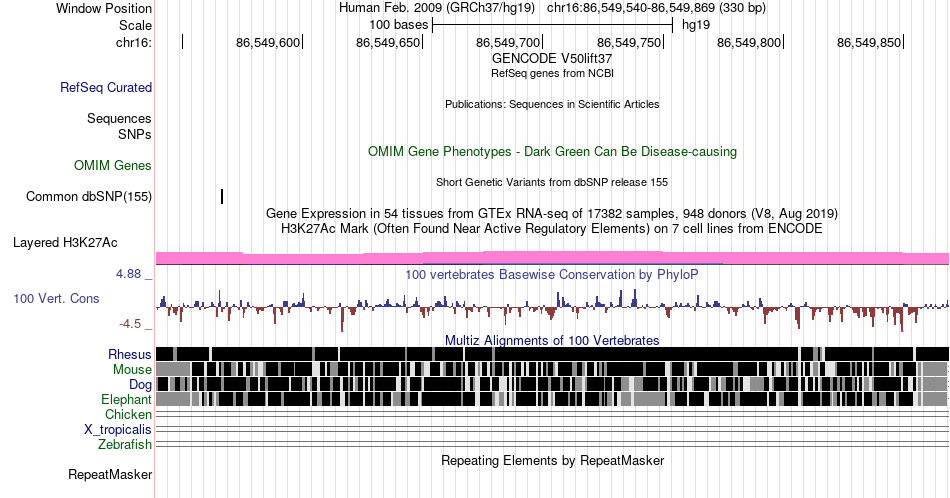Click the Rhesus alignment block row

[552, 354]
